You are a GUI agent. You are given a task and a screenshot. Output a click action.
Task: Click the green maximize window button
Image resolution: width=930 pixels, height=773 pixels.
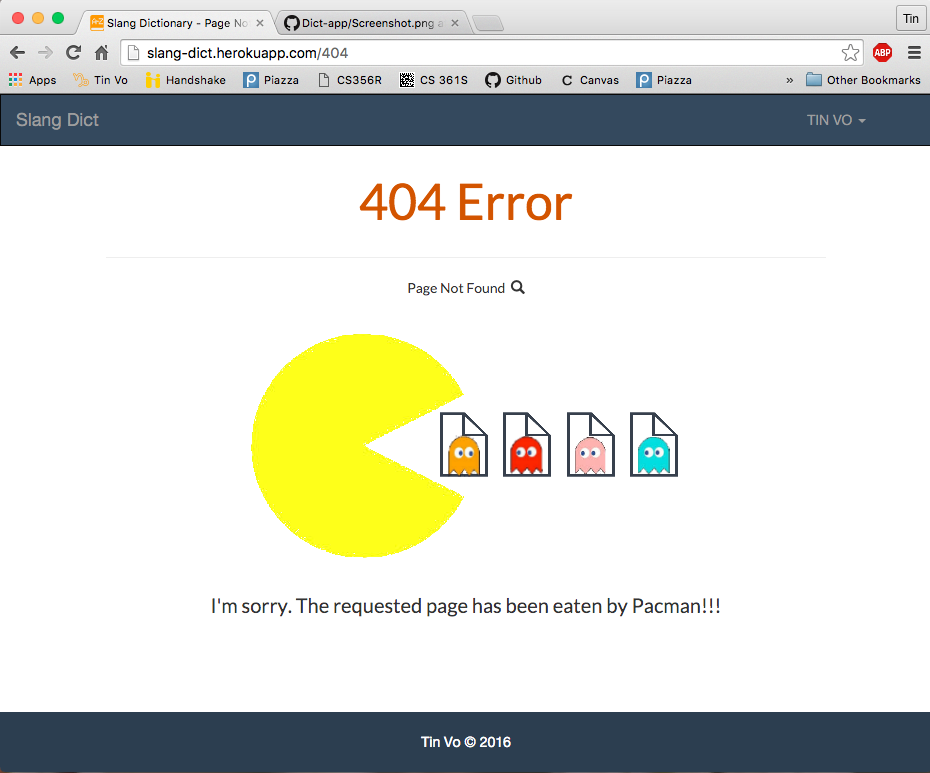coord(58,18)
